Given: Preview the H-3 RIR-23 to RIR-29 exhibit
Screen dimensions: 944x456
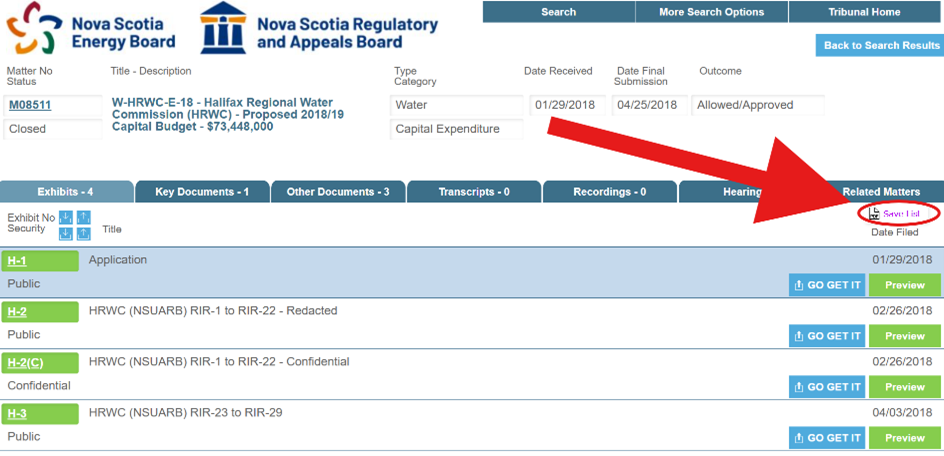Looking at the screenshot, I should coord(904,438).
